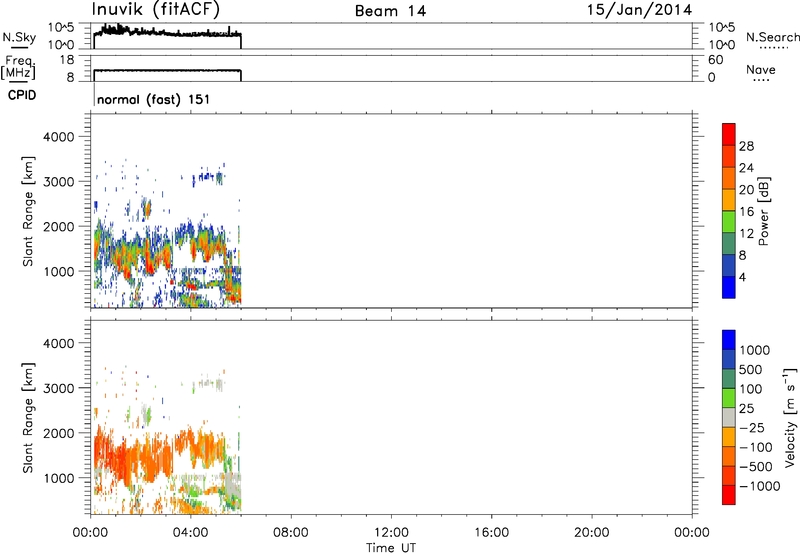Click the Power [dB] colorbar title
Screen dimensions: 800x554
763,211
